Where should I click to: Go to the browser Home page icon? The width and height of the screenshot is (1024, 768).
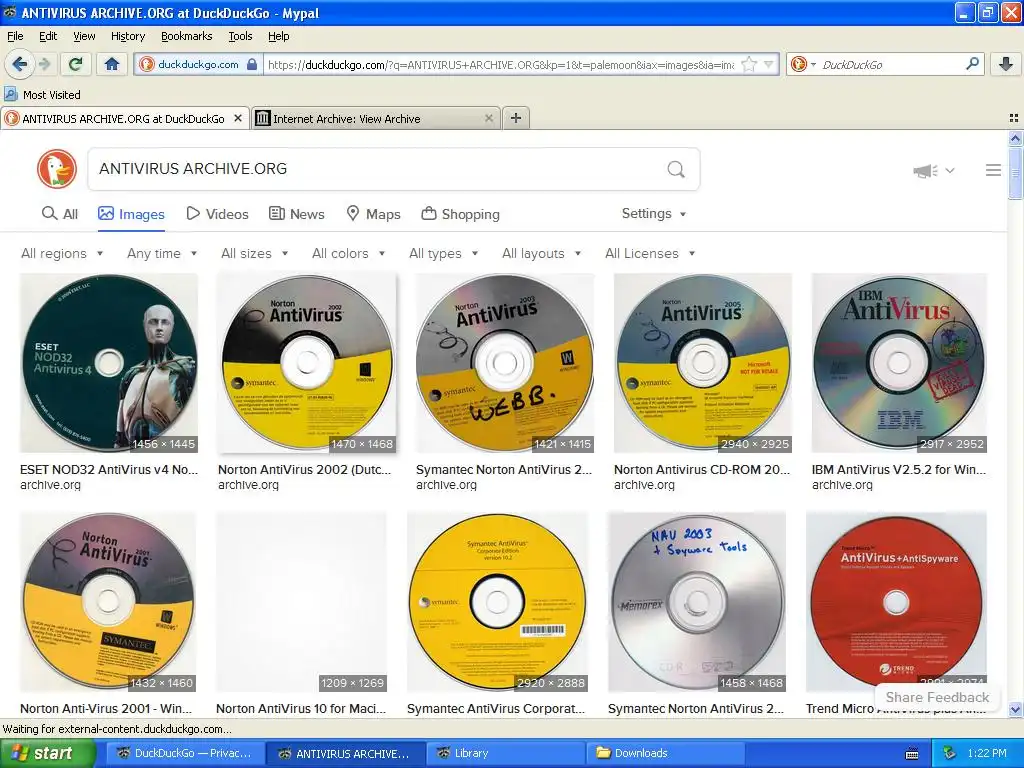click(112, 64)
